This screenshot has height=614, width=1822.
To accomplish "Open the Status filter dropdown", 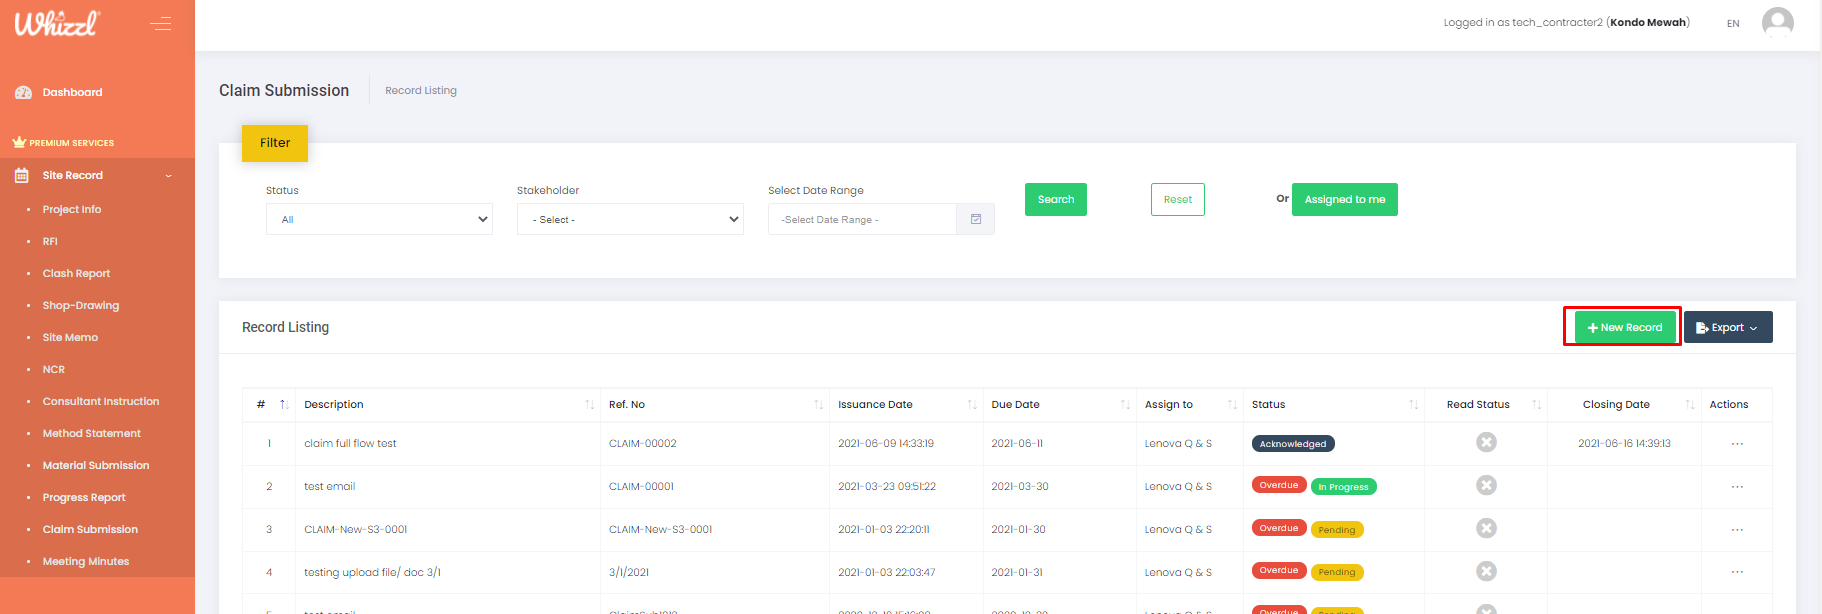I will (x=379, y=219).
